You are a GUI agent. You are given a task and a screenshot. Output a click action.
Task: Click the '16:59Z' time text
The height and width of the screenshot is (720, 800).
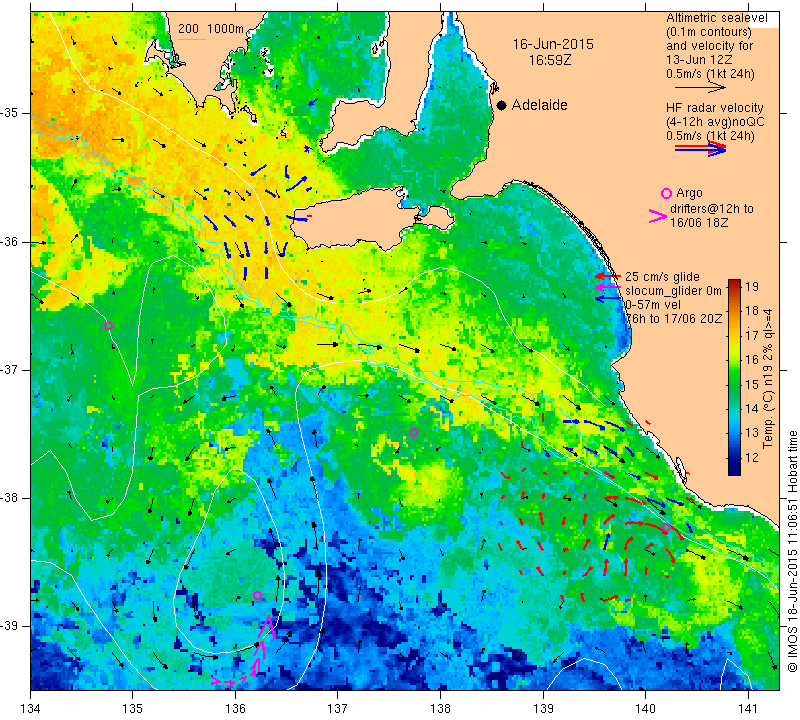point(549,60)
